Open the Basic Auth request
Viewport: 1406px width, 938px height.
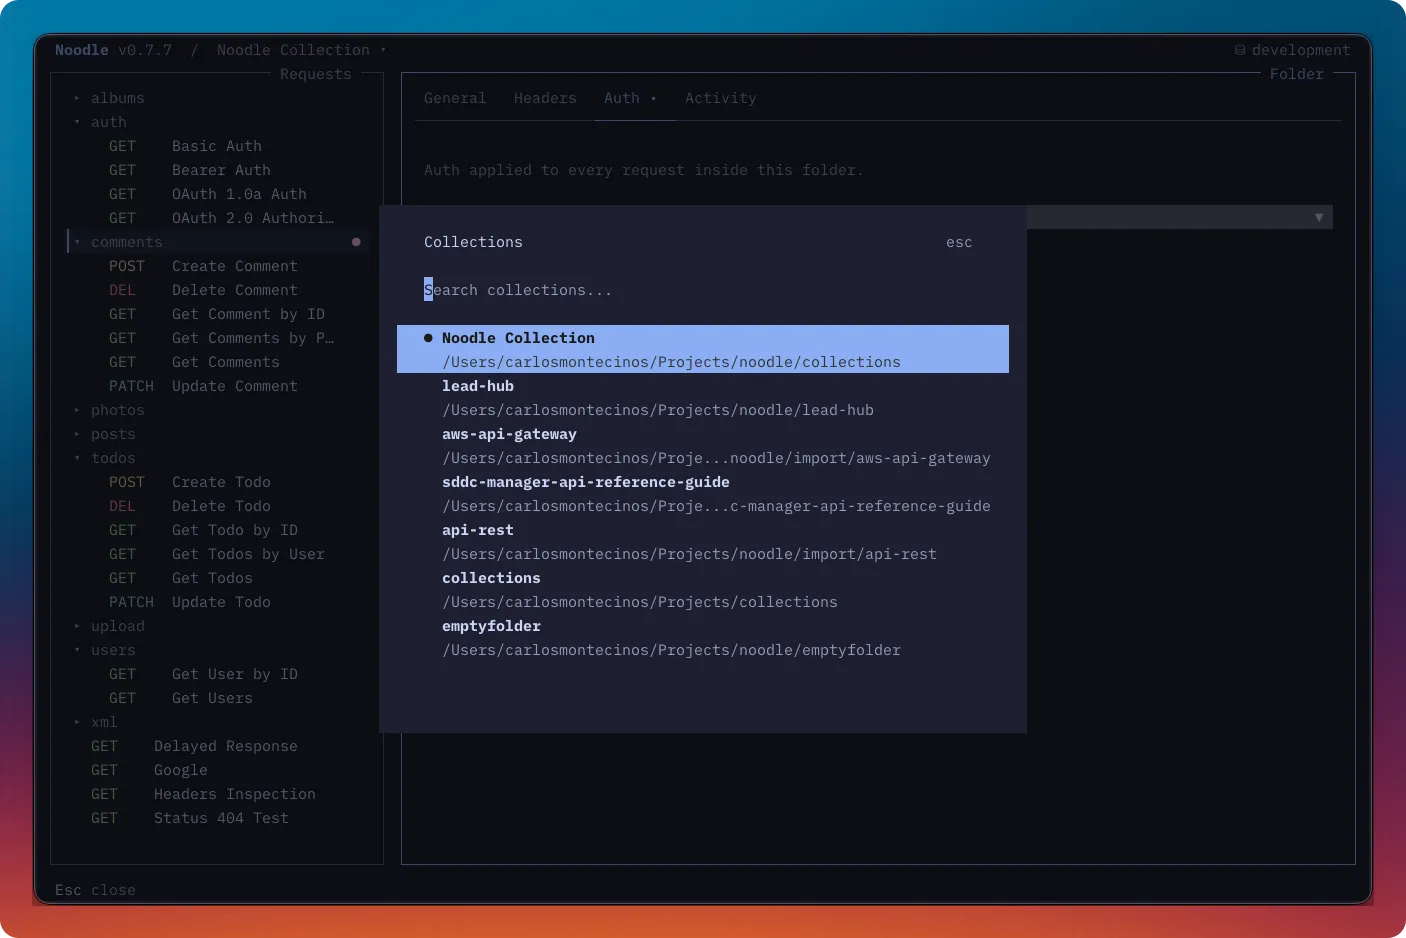coord(218,146)
